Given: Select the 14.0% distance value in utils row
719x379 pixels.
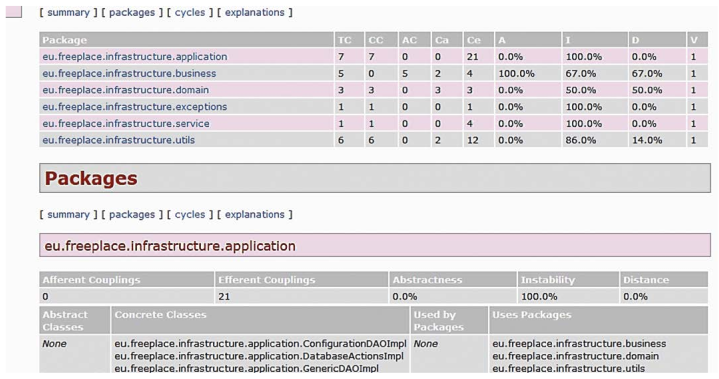Looking at the screenshot, I should [647, 140].
